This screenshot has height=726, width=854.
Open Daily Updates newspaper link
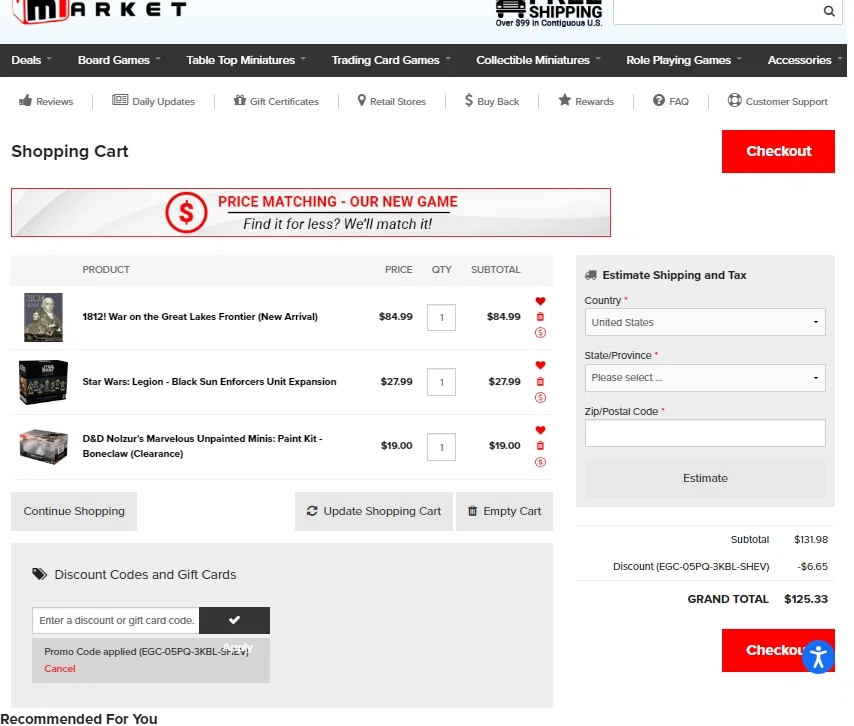(153, 101)
